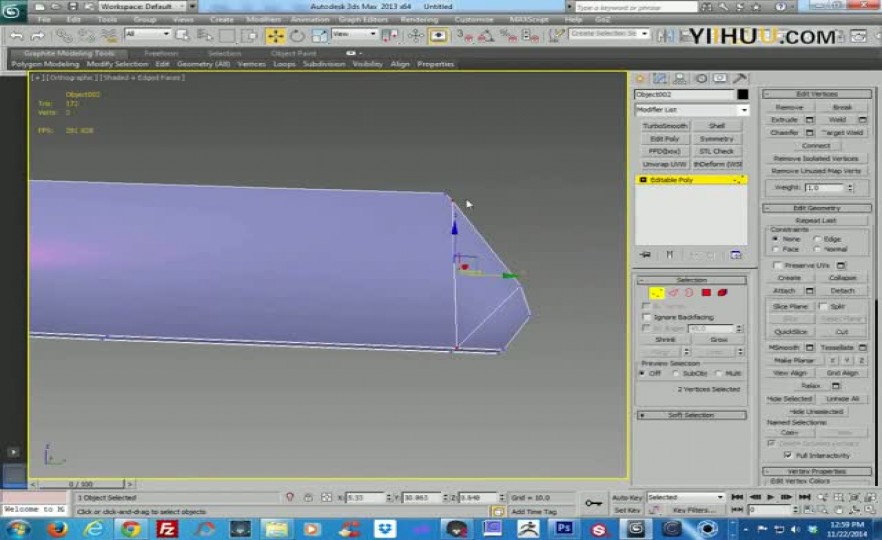Open the Motion command panel tab
882x540 pixels.
coord(701,79)
